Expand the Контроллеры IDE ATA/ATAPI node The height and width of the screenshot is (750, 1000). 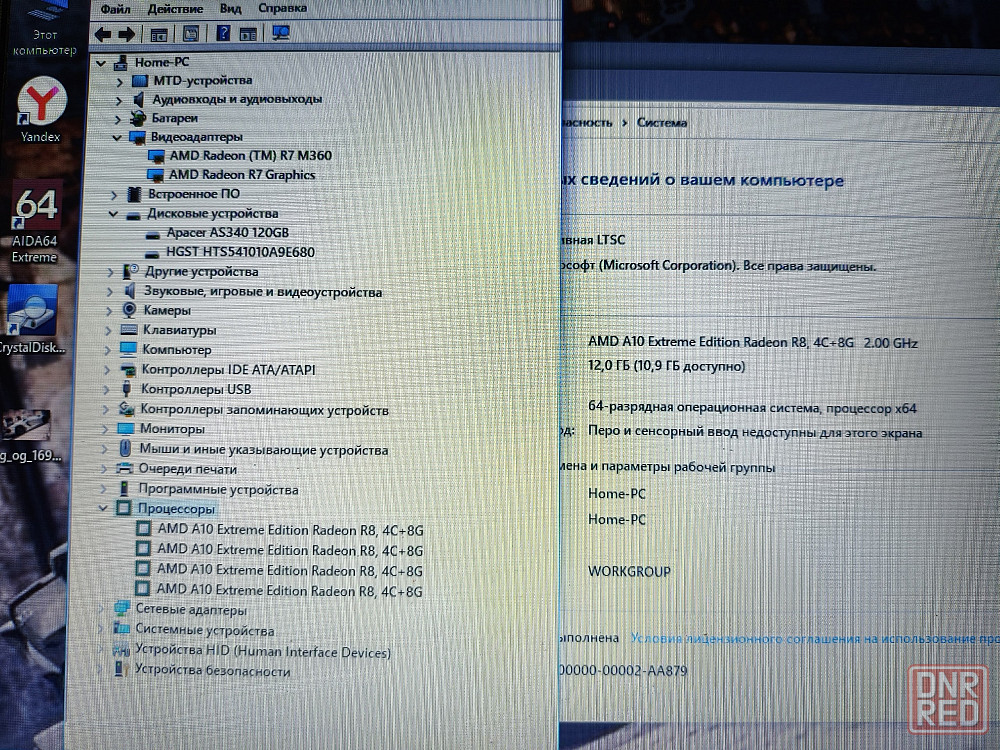coord(107,370)
